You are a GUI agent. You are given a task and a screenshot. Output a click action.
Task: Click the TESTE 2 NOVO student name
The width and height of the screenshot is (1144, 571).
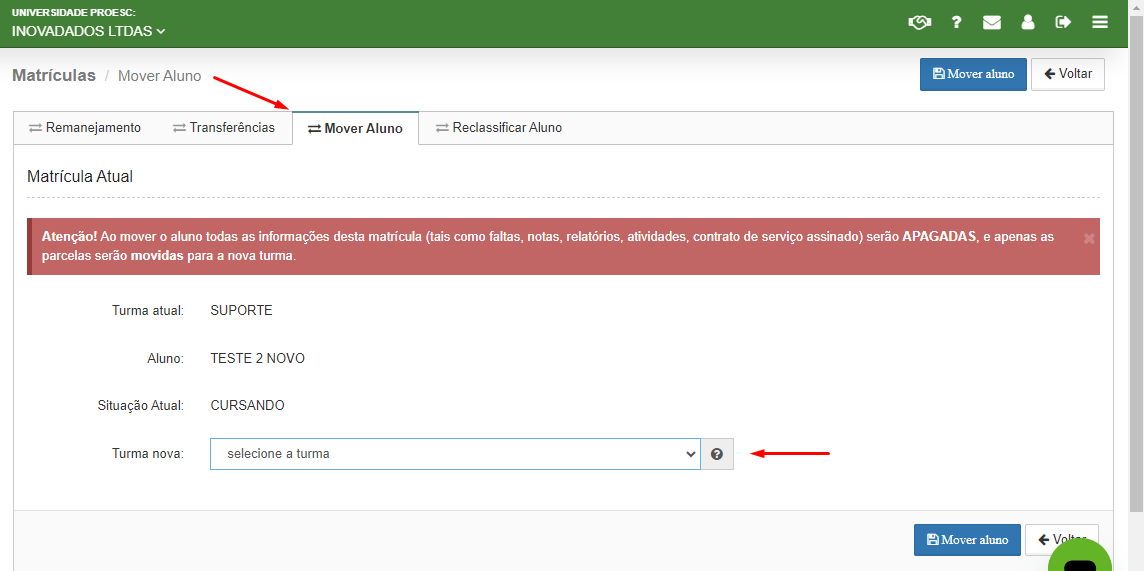258,359
